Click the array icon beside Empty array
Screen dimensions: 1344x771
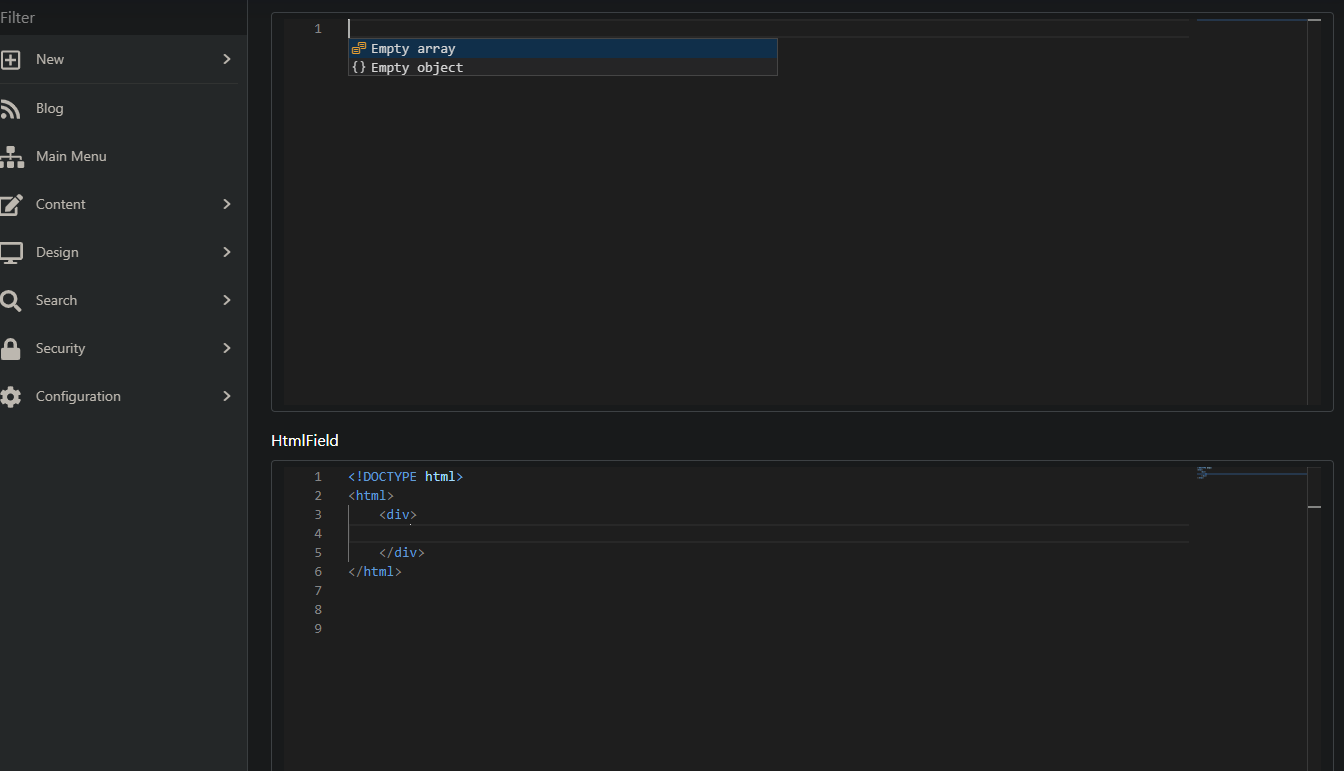[359, 47]
